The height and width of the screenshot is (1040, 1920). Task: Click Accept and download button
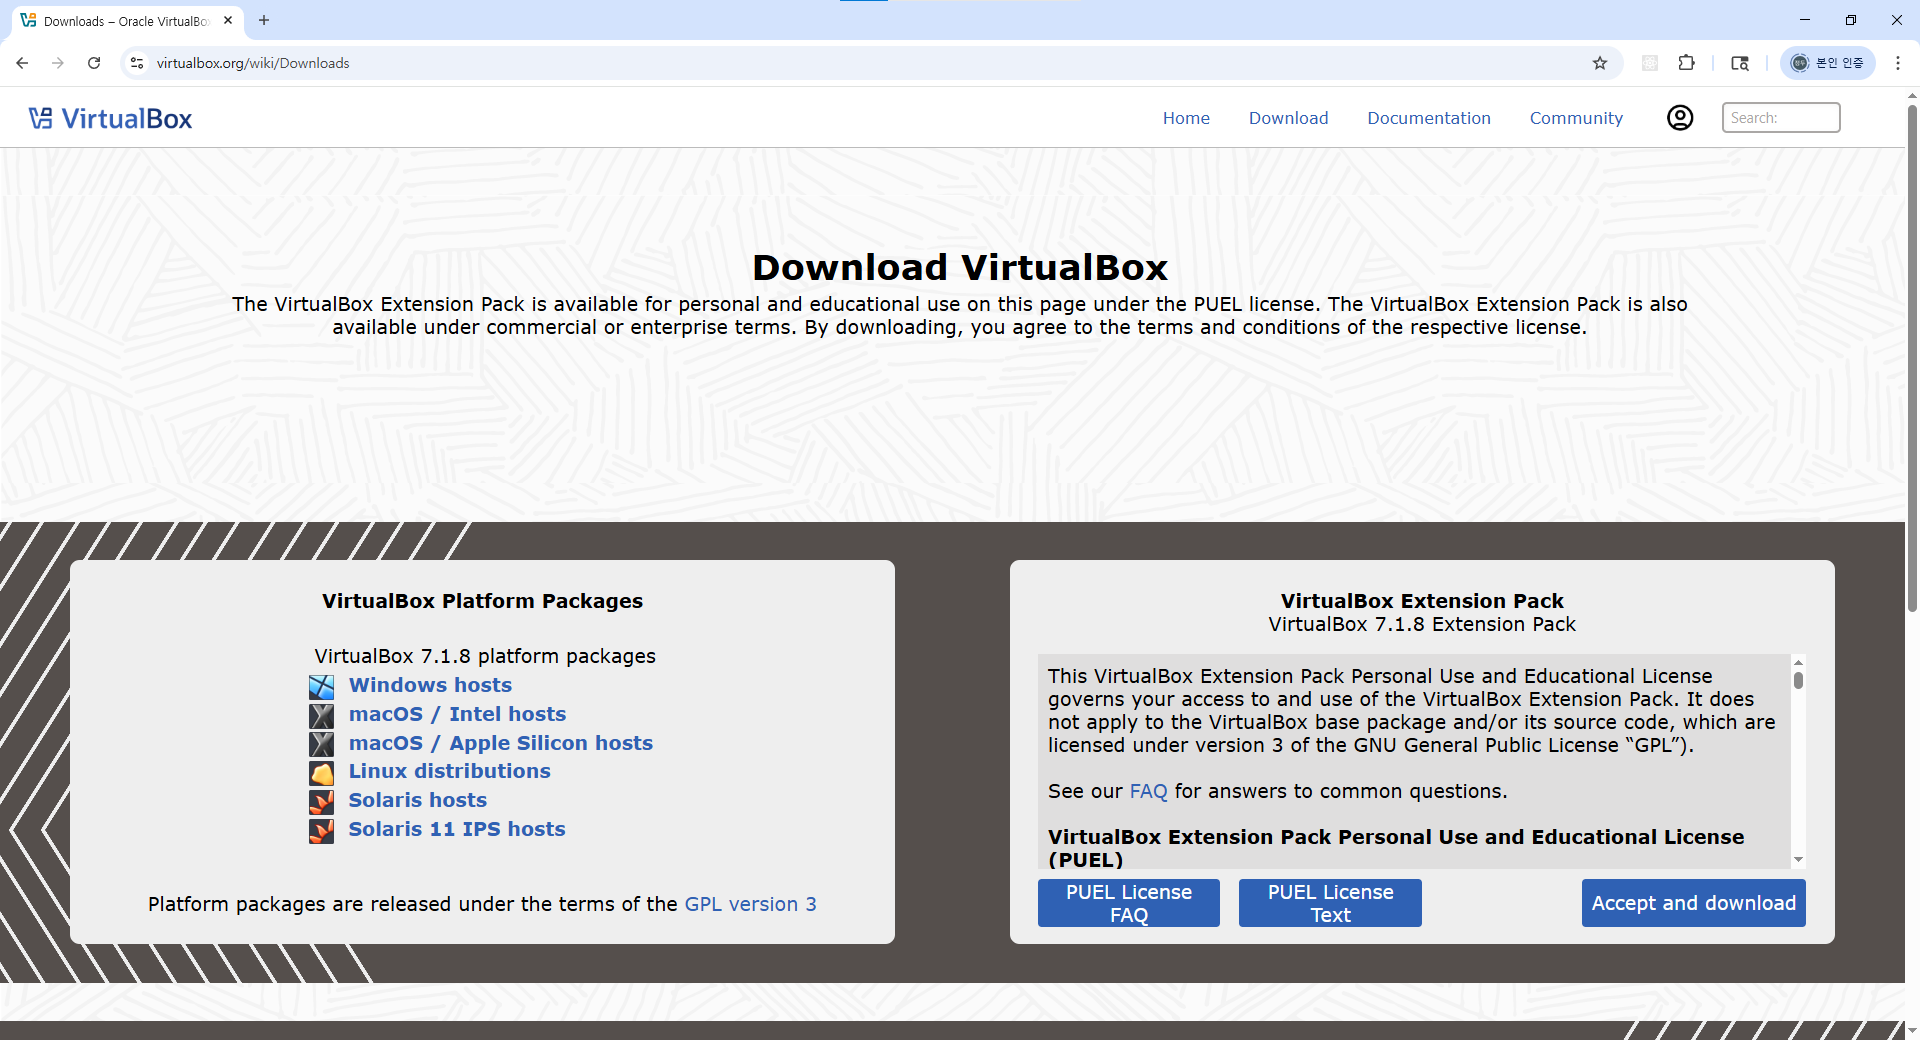pos(1693,903)
